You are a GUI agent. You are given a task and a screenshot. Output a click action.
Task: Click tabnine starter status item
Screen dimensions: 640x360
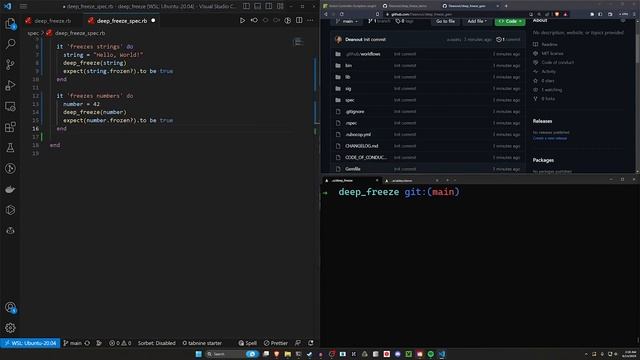(202, 343)
